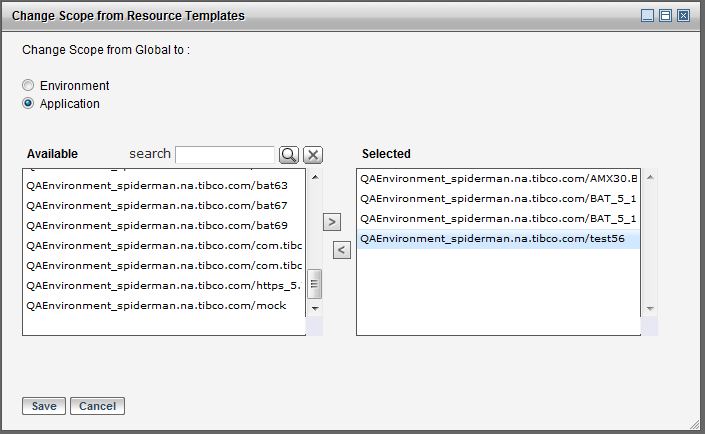Move item right with > arrow button
Viewport: 705px width, 434px height.
332,222
